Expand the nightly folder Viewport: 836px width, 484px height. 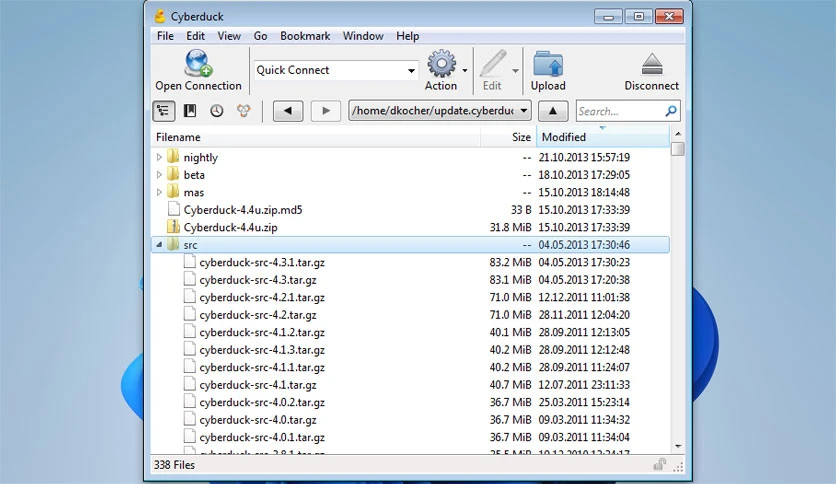(x=159, y=157)
